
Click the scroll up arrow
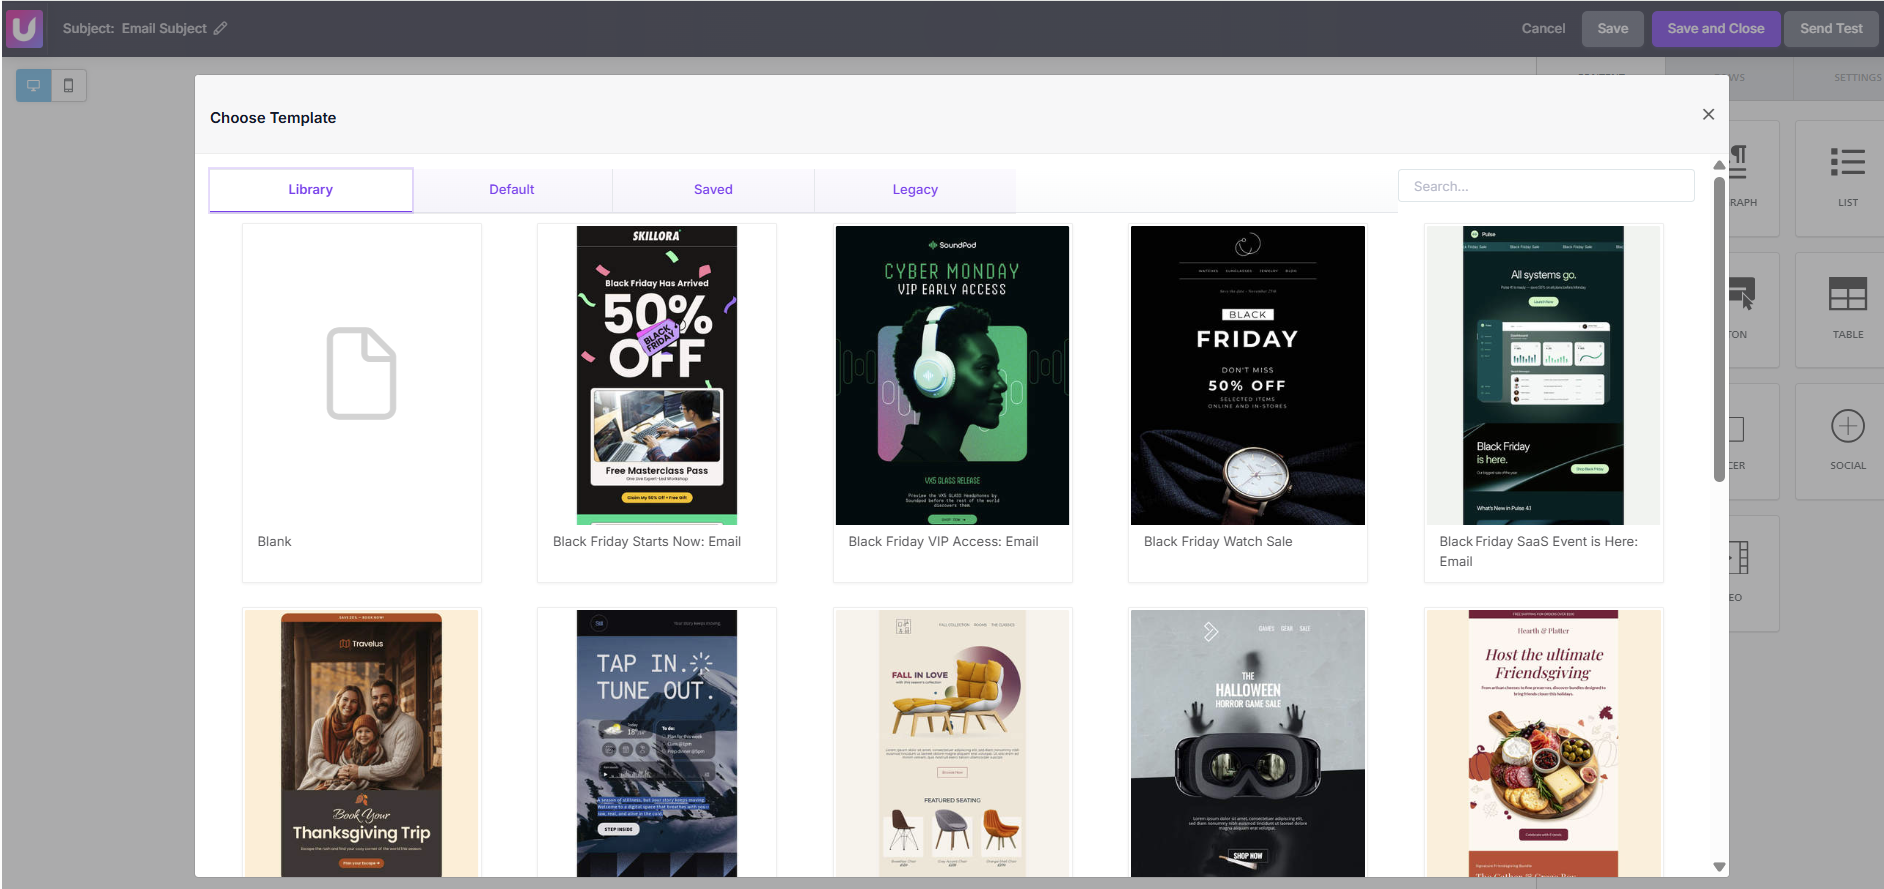coord(1720,165)
